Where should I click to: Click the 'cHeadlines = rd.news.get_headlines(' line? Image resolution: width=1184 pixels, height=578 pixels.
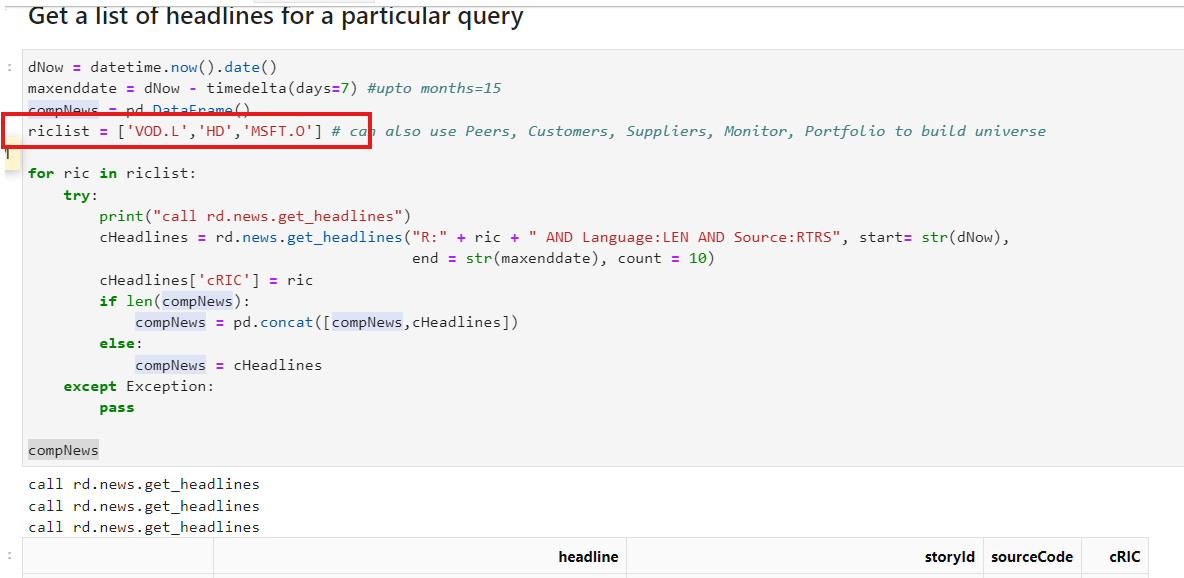point(554,238)
